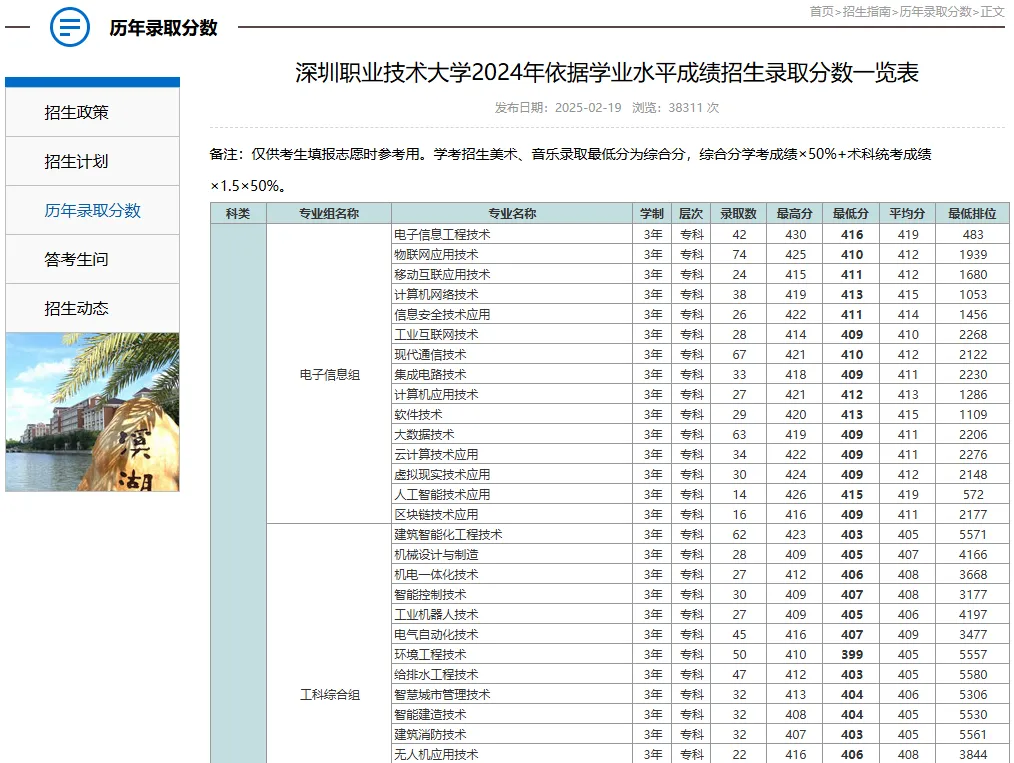Image resolution: width=1014 pixels, height=763 pixels.
Task: Select the 云计算技术应用 major name
Action: (437, 455)
